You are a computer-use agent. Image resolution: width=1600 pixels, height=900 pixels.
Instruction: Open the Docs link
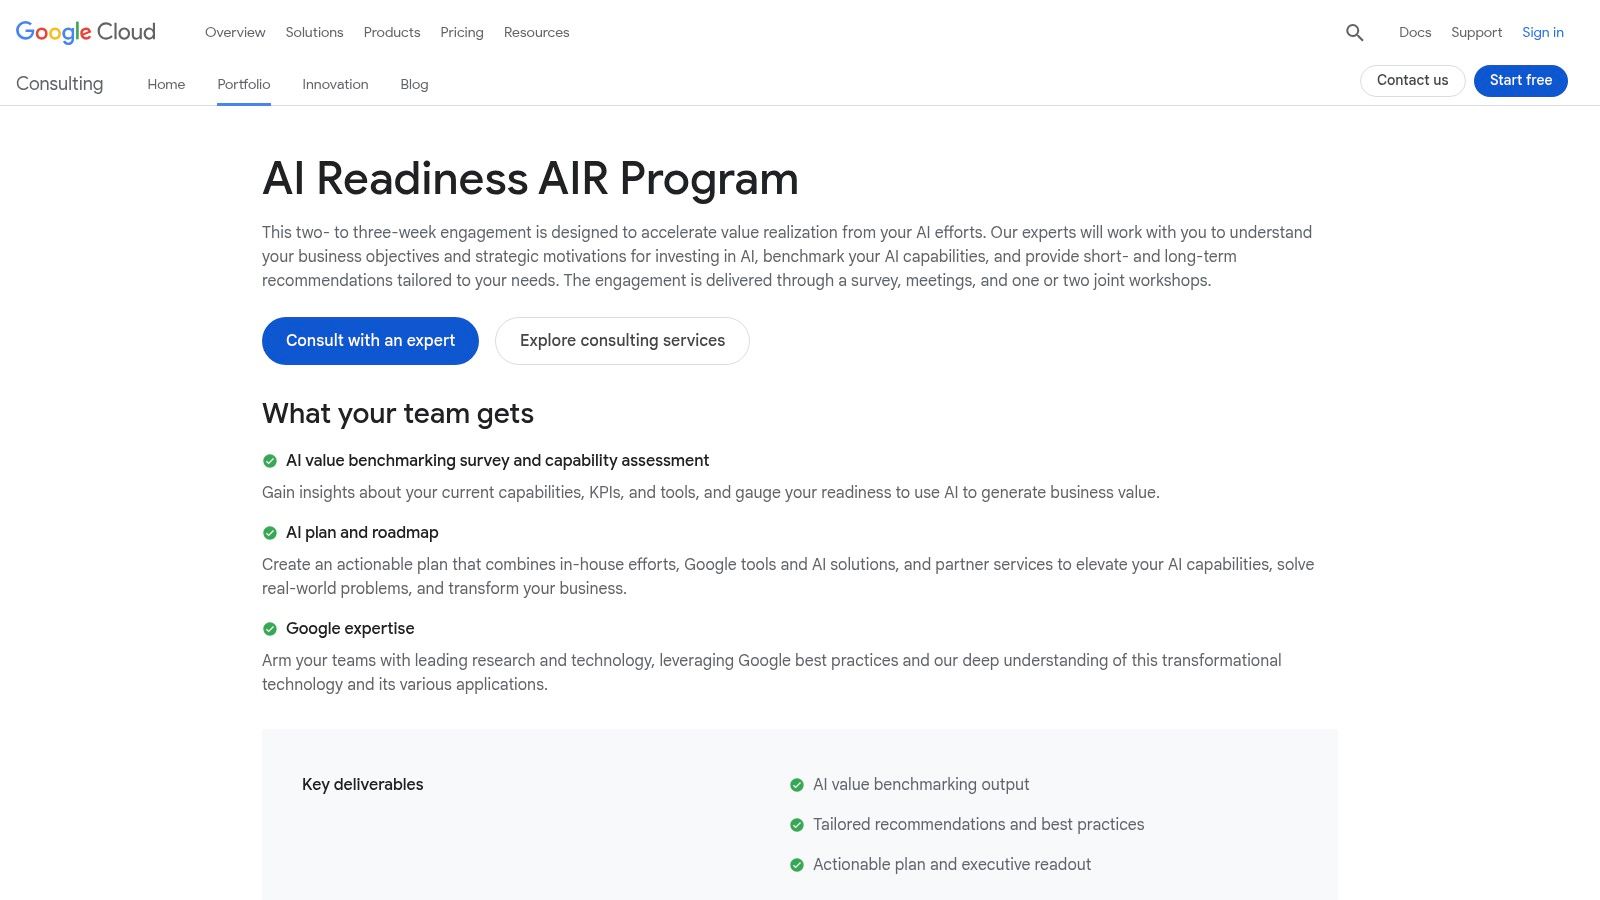point(1415,32)
